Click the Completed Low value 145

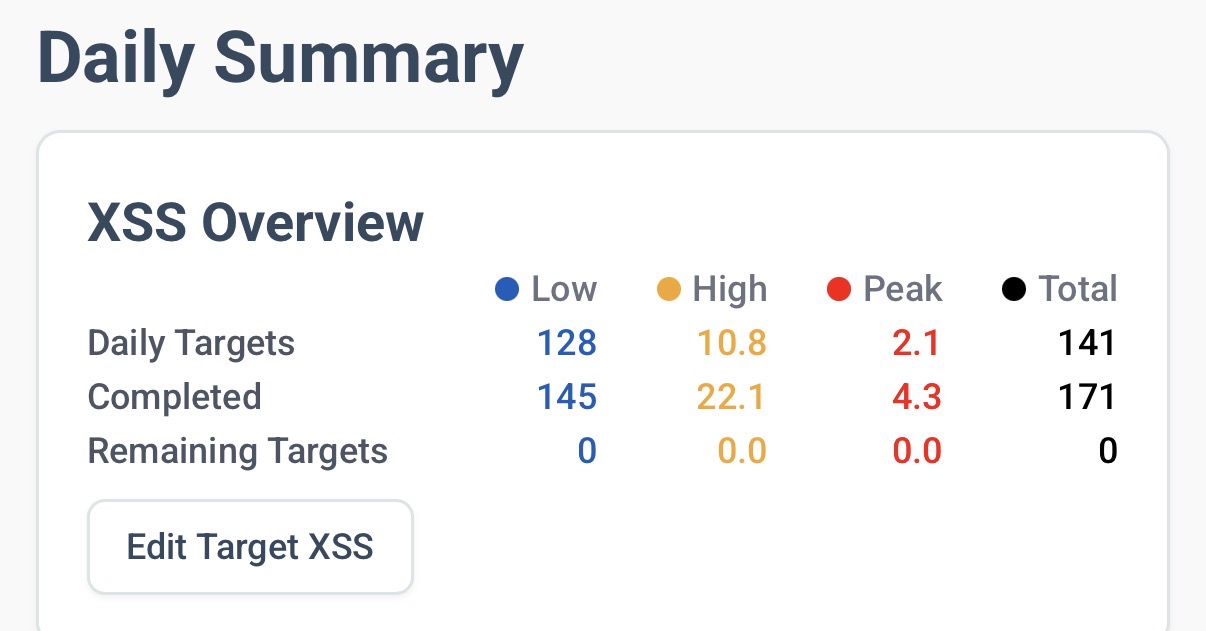coord(566,397)
